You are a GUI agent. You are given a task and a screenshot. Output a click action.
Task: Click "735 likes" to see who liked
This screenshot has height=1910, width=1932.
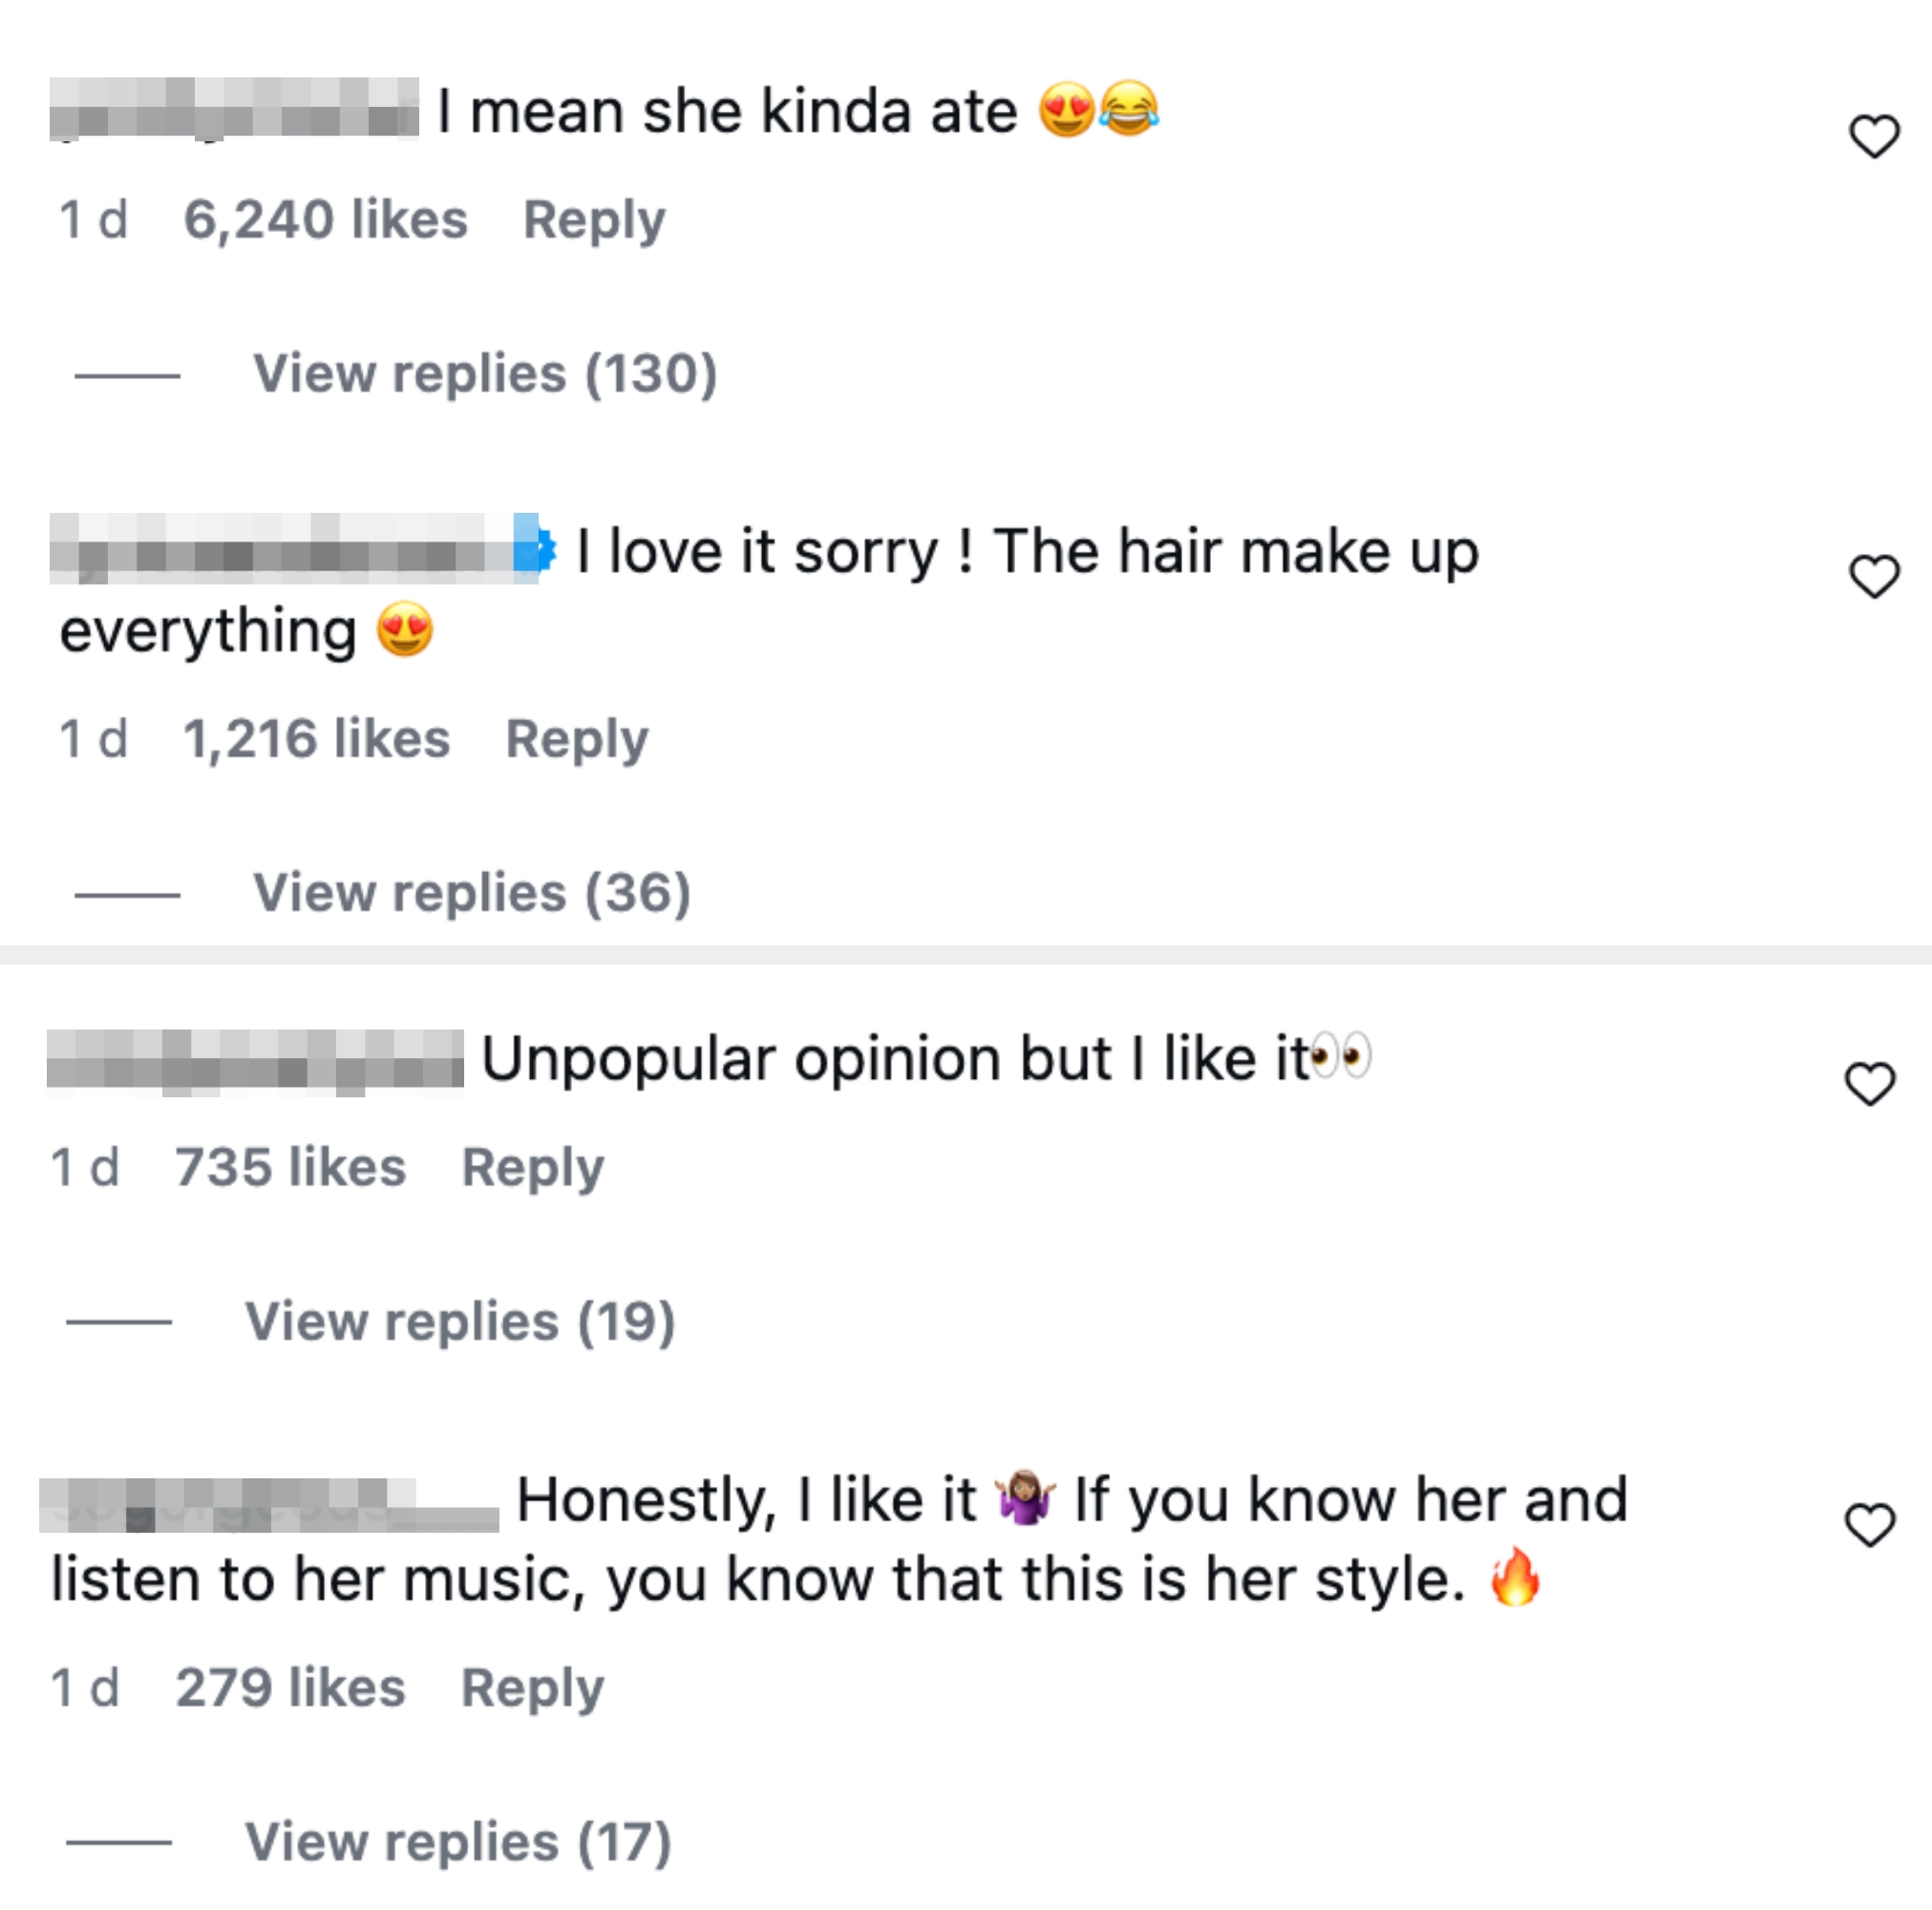290,1165
